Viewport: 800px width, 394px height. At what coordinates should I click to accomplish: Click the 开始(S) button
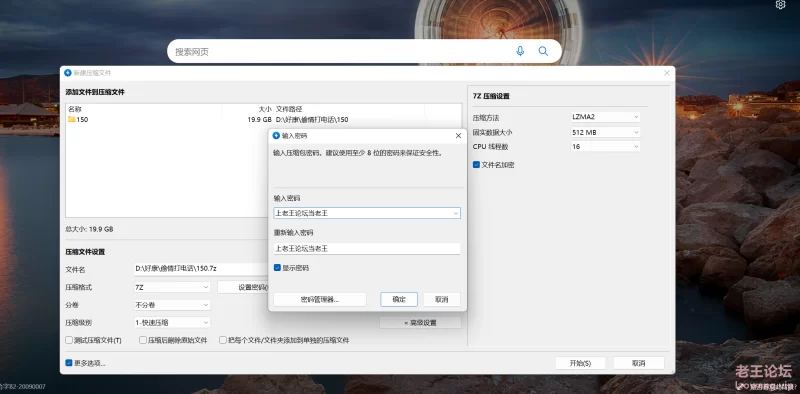click(x=581, y=363)
